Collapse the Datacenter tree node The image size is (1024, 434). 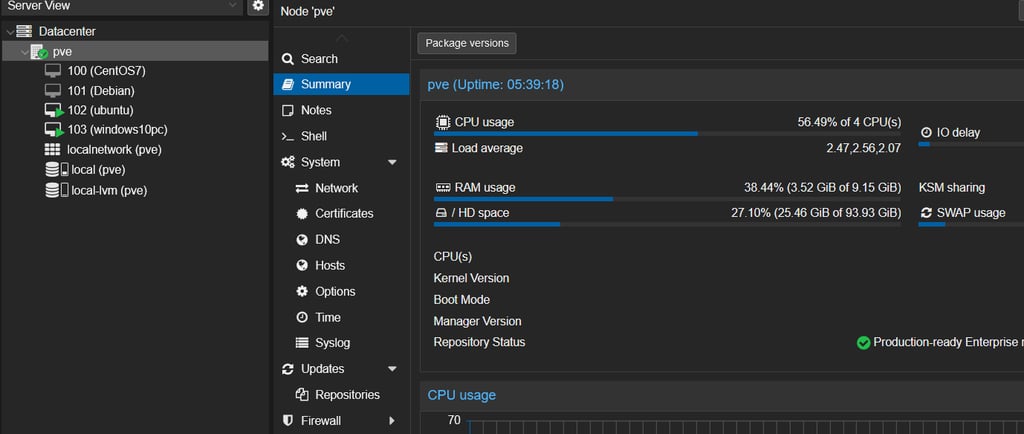(9, 32)
